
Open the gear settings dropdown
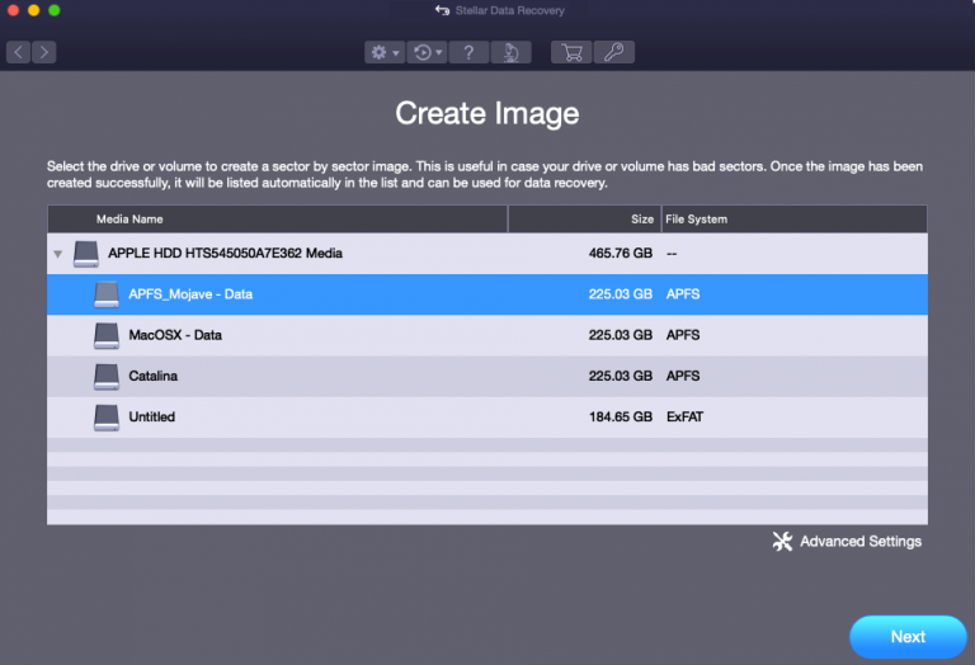tap(384, 53)
